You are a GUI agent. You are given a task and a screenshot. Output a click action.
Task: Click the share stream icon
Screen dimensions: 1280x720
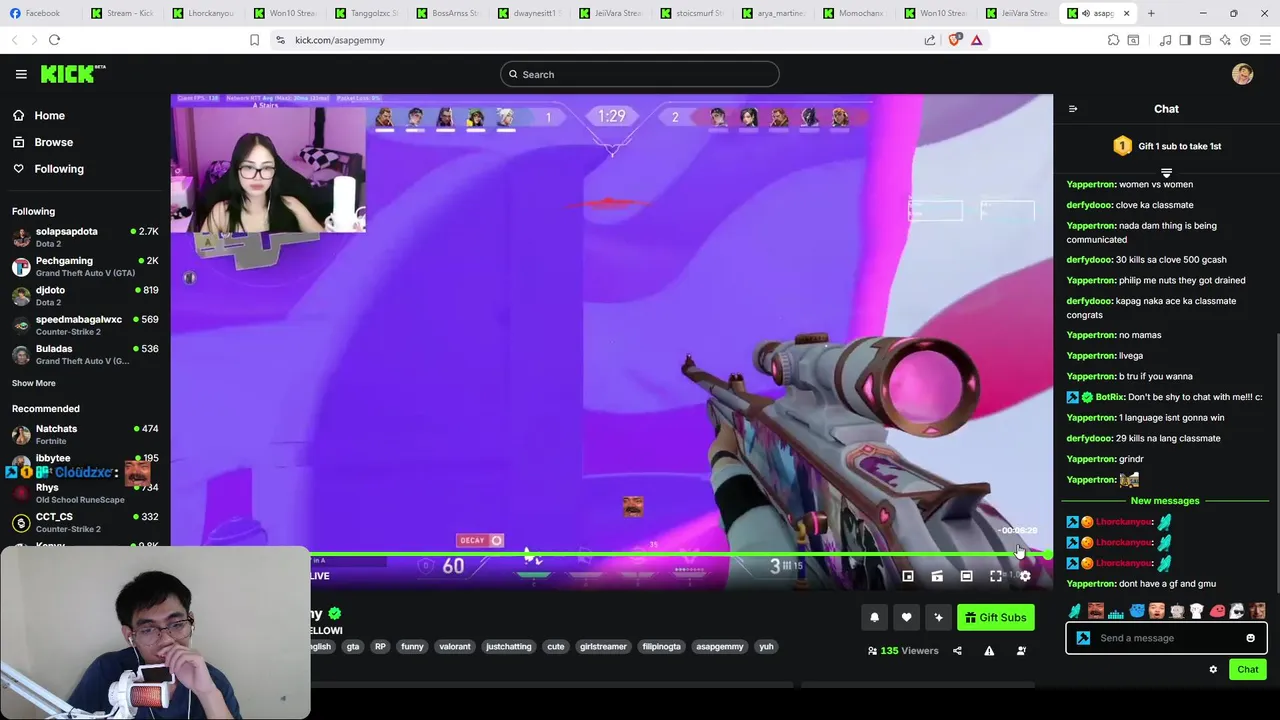[957, 651]
